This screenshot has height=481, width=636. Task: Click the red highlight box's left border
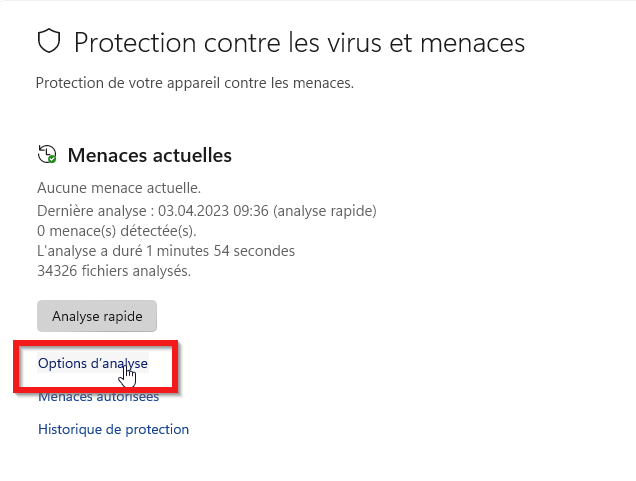point(16,367)
